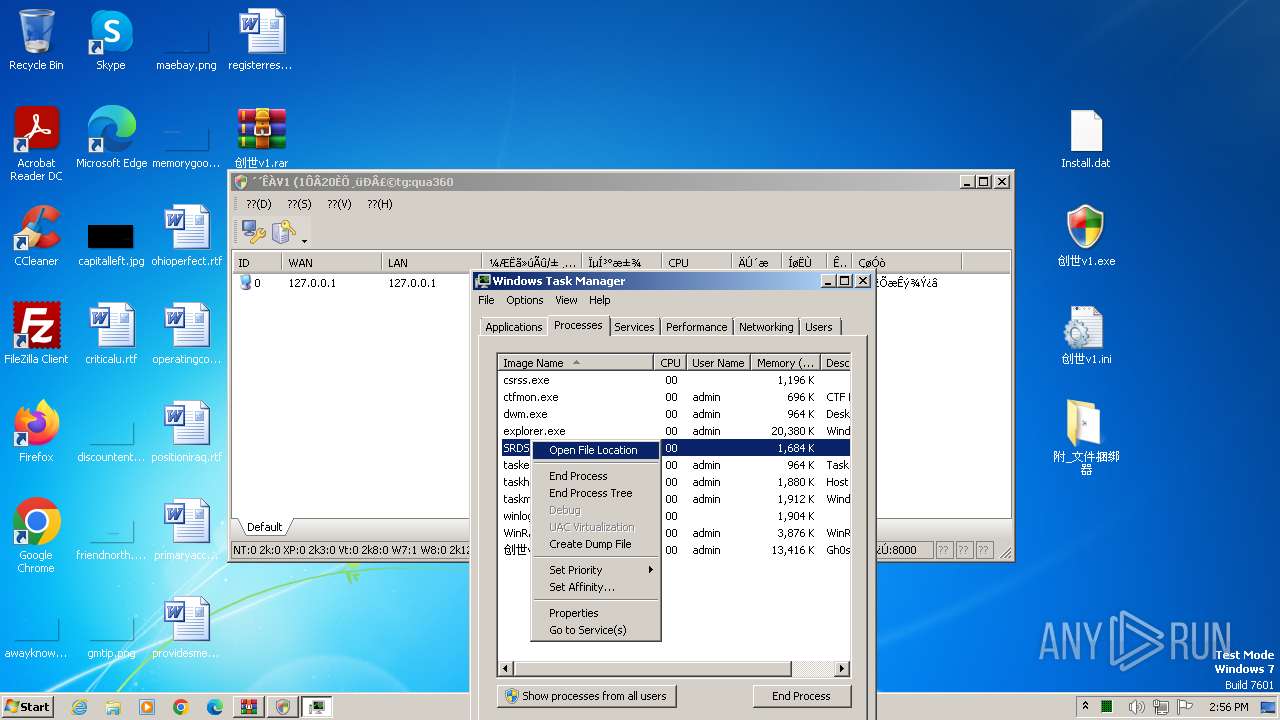The image size is (1280, 720).
Task: Choose End Process in the context menu
Action: pyautogui.click(x=596, y=476)
